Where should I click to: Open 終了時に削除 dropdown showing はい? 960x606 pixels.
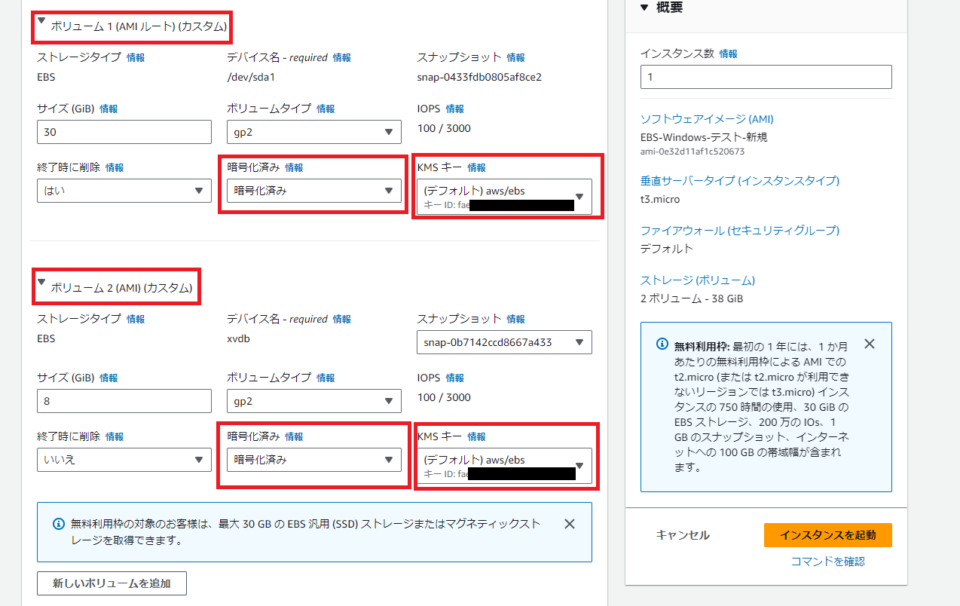pos(124,190)
